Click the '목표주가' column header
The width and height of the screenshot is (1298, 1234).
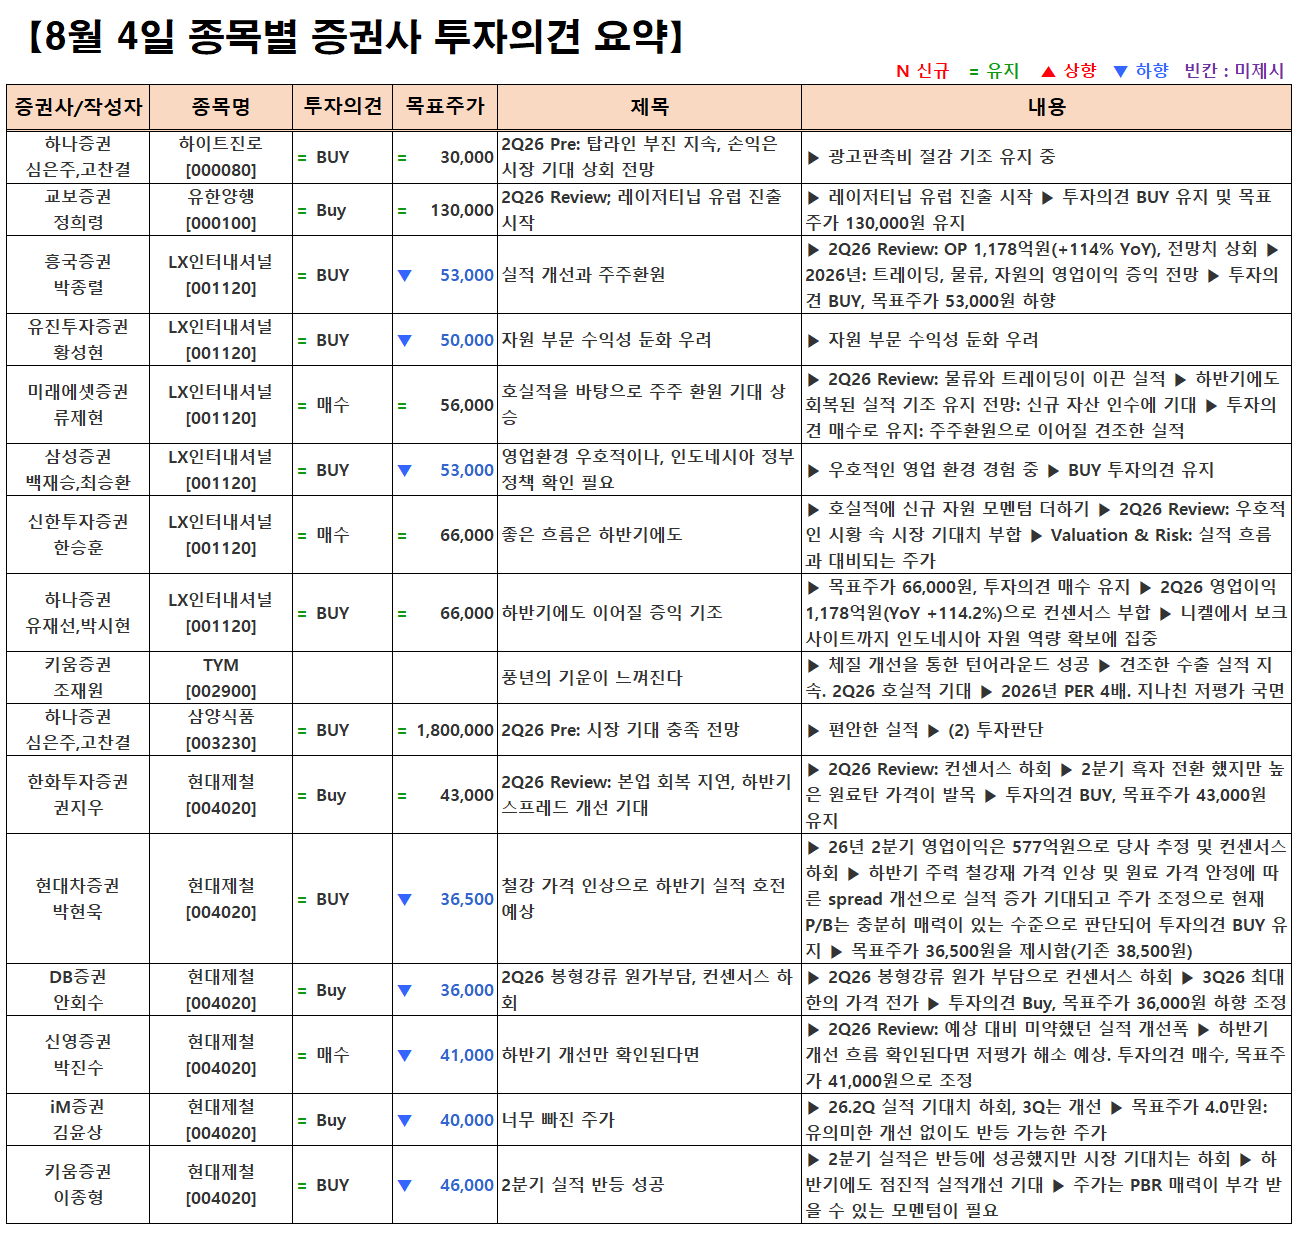coord(445,107)
